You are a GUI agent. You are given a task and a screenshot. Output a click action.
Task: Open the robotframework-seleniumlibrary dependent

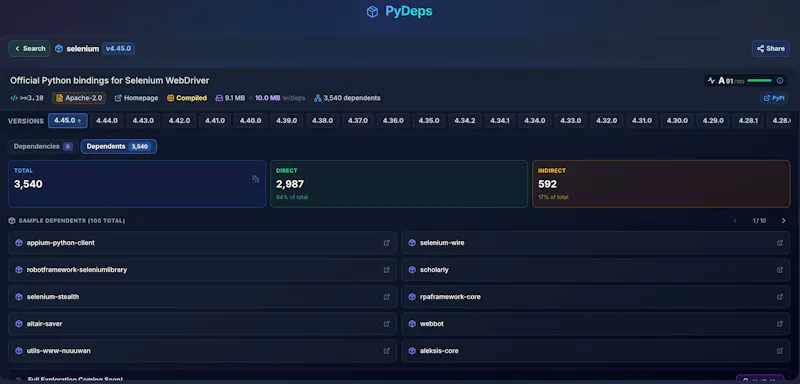click(203, 270)
